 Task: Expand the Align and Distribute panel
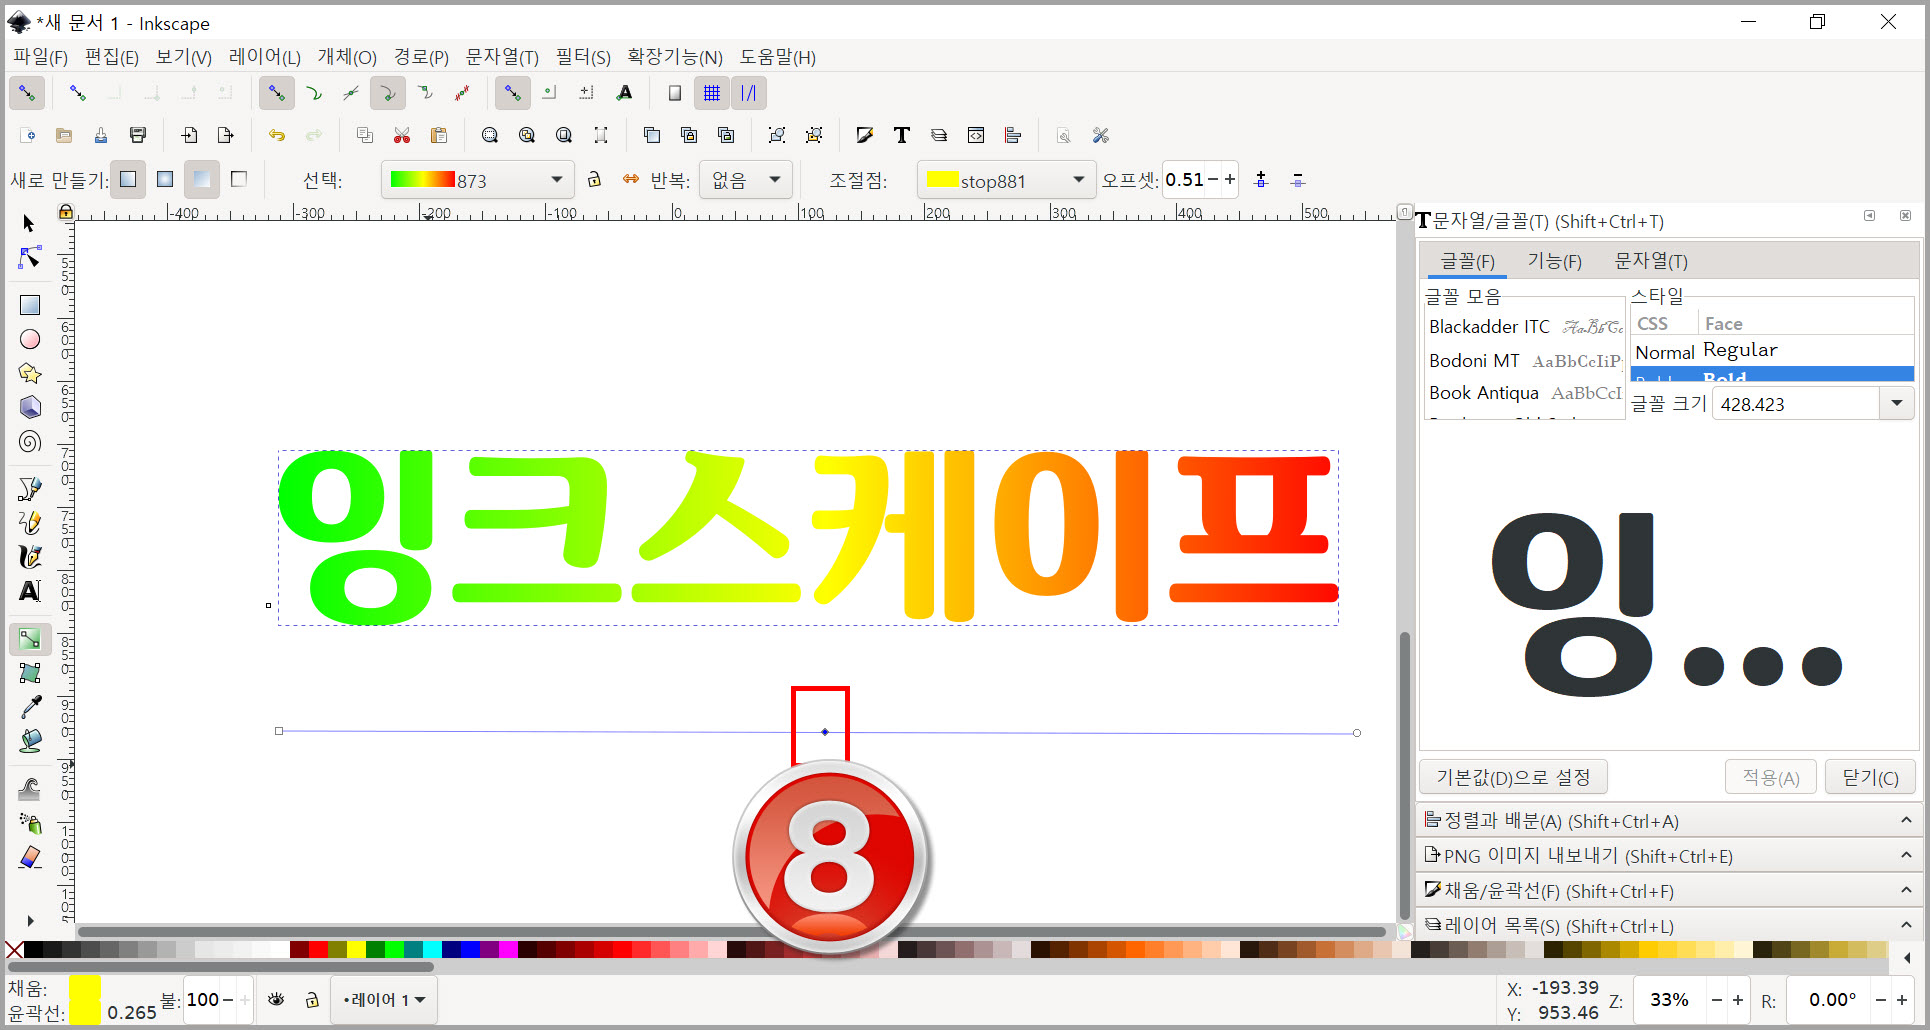pyautogui.click(x=1669, y=821)
